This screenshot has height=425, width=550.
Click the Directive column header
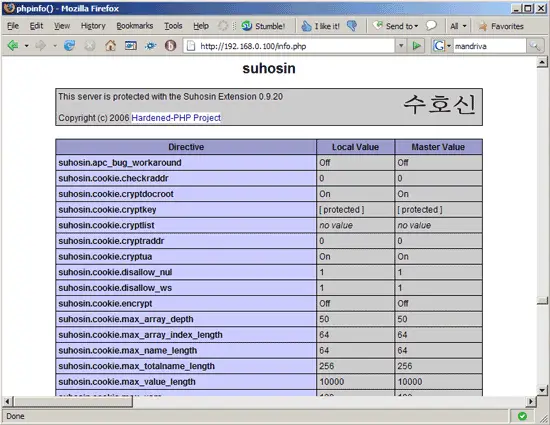(x=186, y=147)
